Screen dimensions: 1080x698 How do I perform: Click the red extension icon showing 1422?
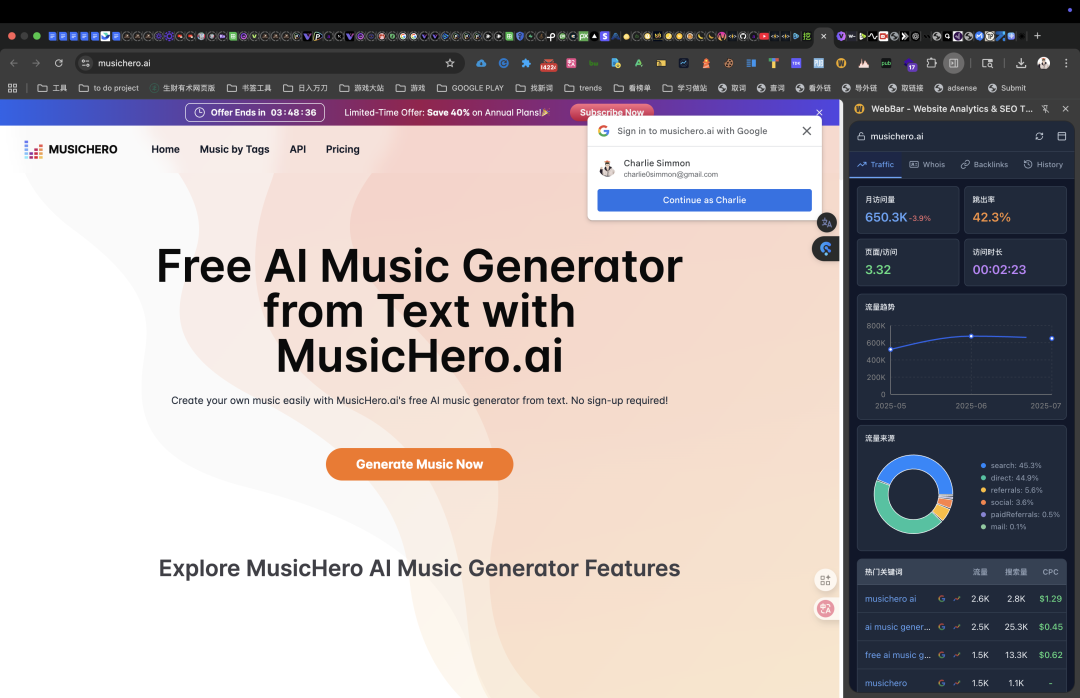(x=548, y=64)
